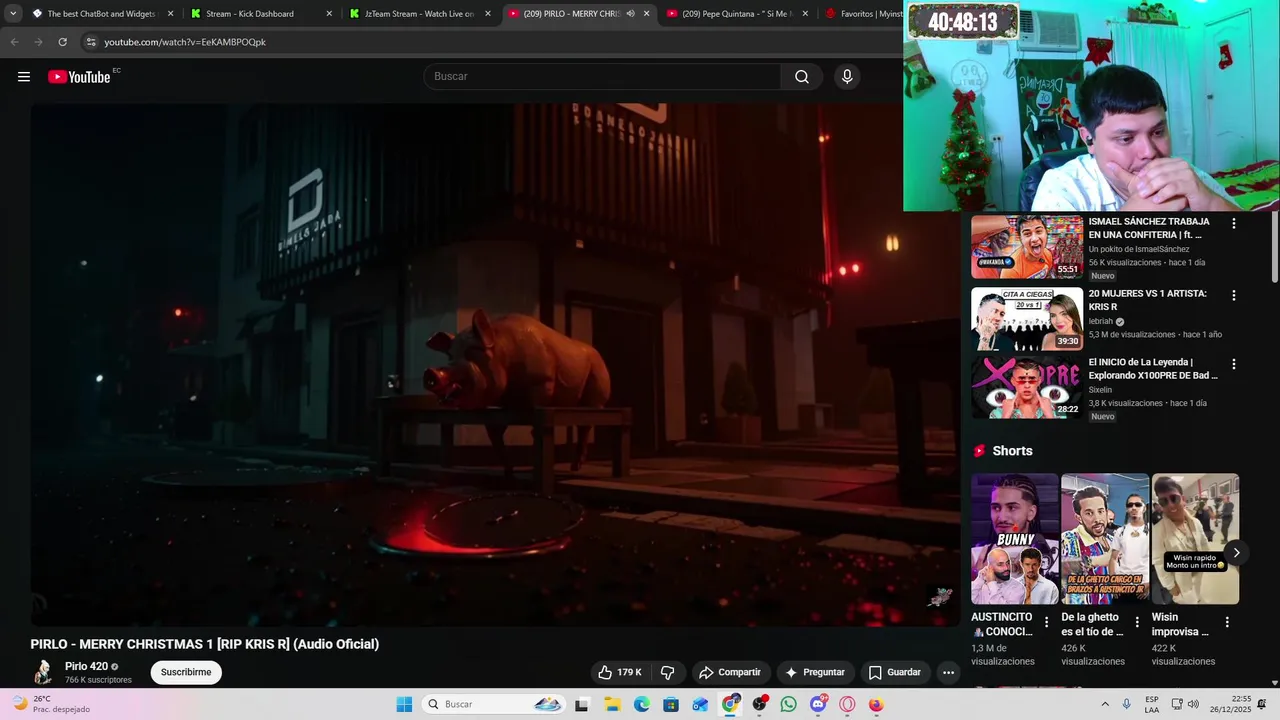Open options for El Inicio de La Leyenda

point(1234,364)
